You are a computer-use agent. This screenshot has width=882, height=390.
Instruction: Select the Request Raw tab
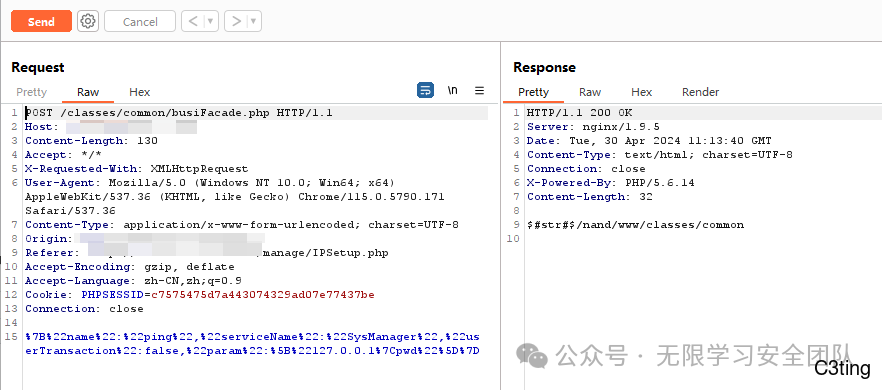[x=88, y=92]
